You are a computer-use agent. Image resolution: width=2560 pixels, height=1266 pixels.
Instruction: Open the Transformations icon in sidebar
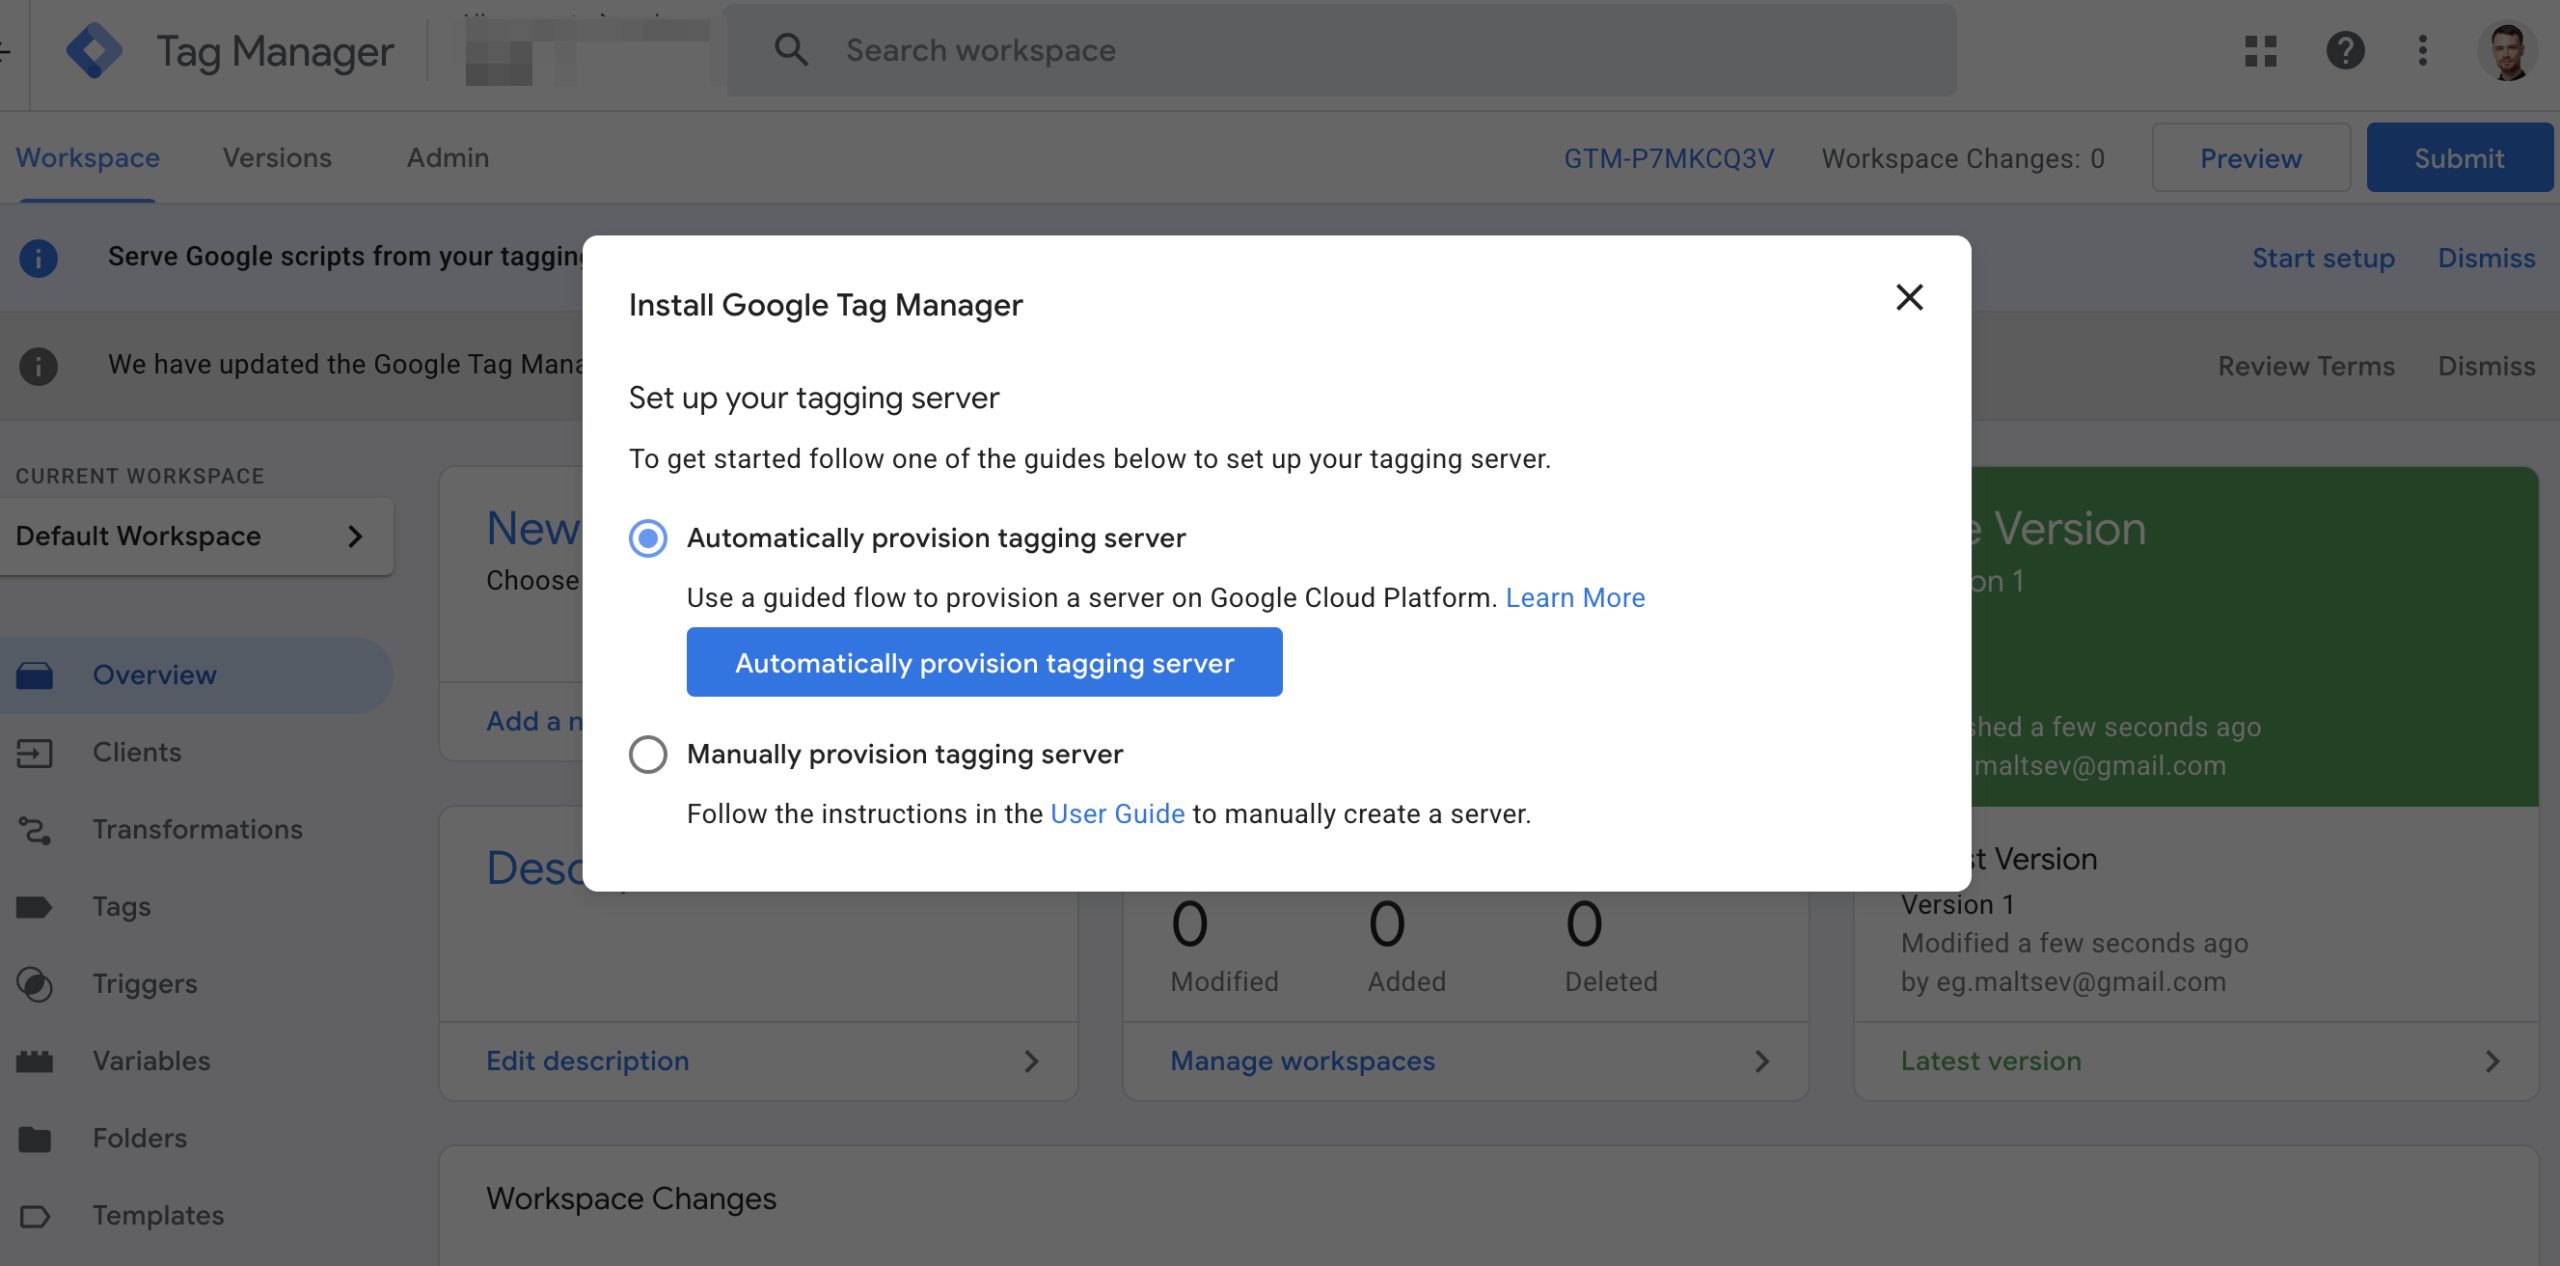tap(35, 829)
